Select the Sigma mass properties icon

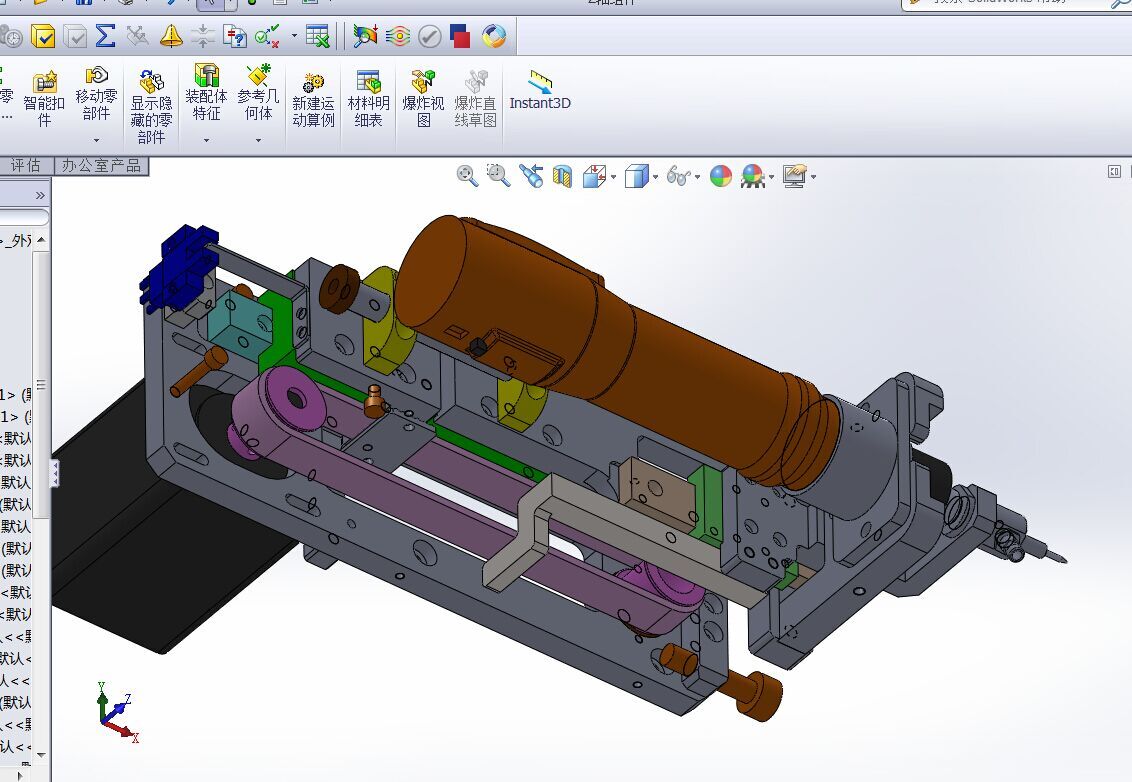[105, 35]
